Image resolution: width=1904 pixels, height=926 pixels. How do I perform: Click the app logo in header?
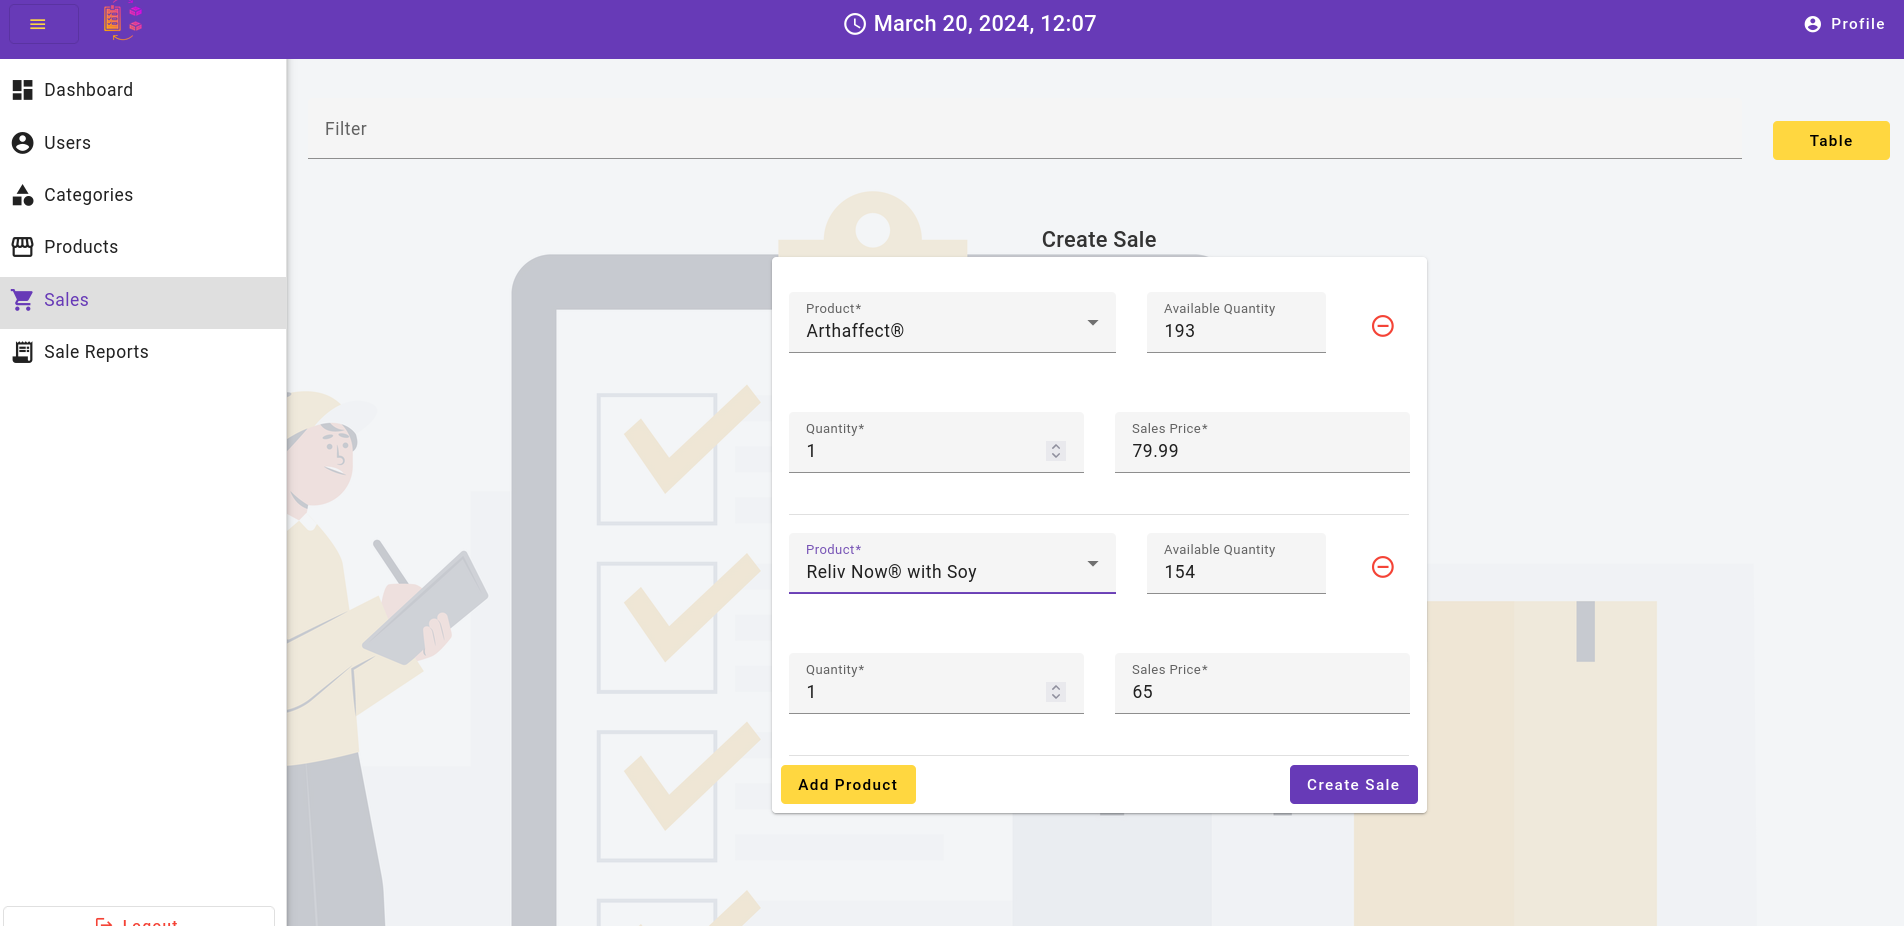click(123, 22)
